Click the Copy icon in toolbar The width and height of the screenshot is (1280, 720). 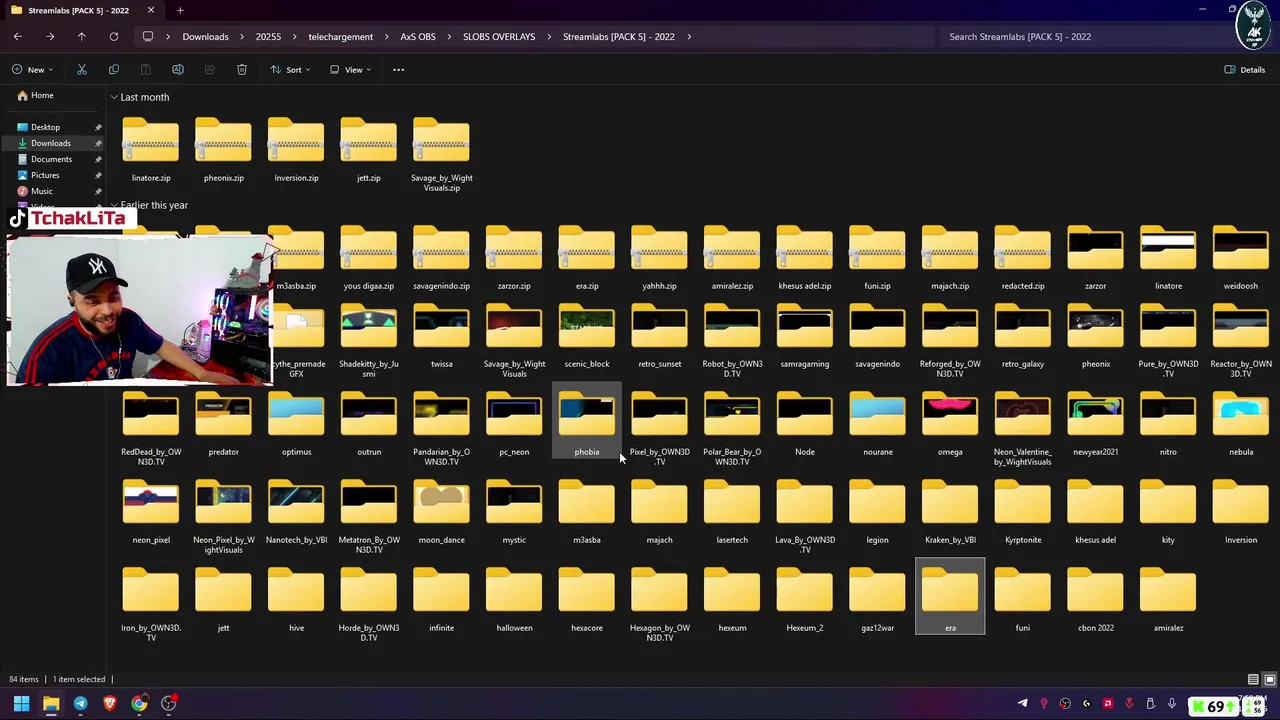[114, 70]
